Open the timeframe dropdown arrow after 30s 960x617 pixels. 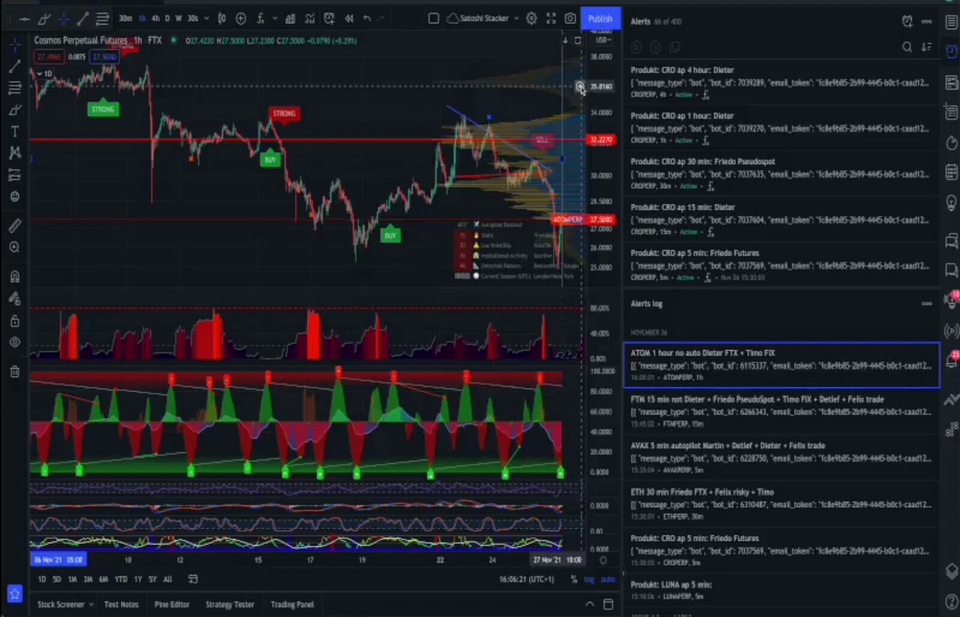[206, 19]
